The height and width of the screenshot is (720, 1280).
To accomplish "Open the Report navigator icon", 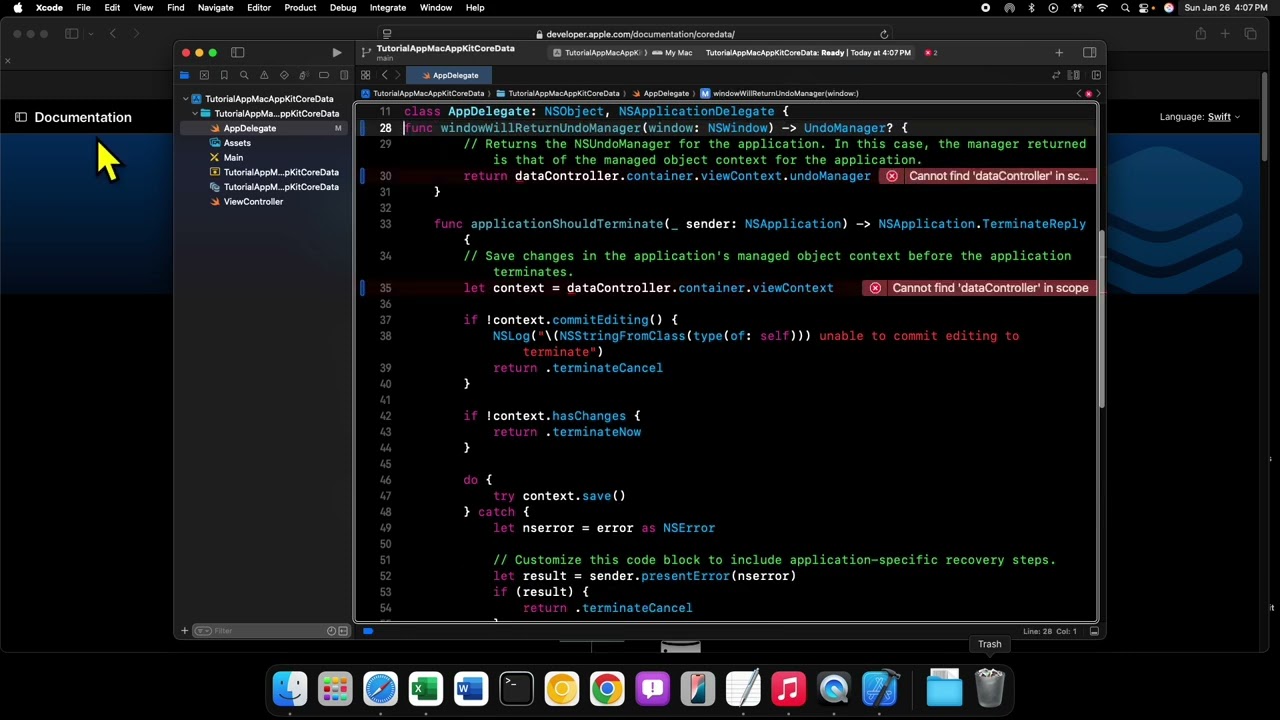I will point(344,75).
